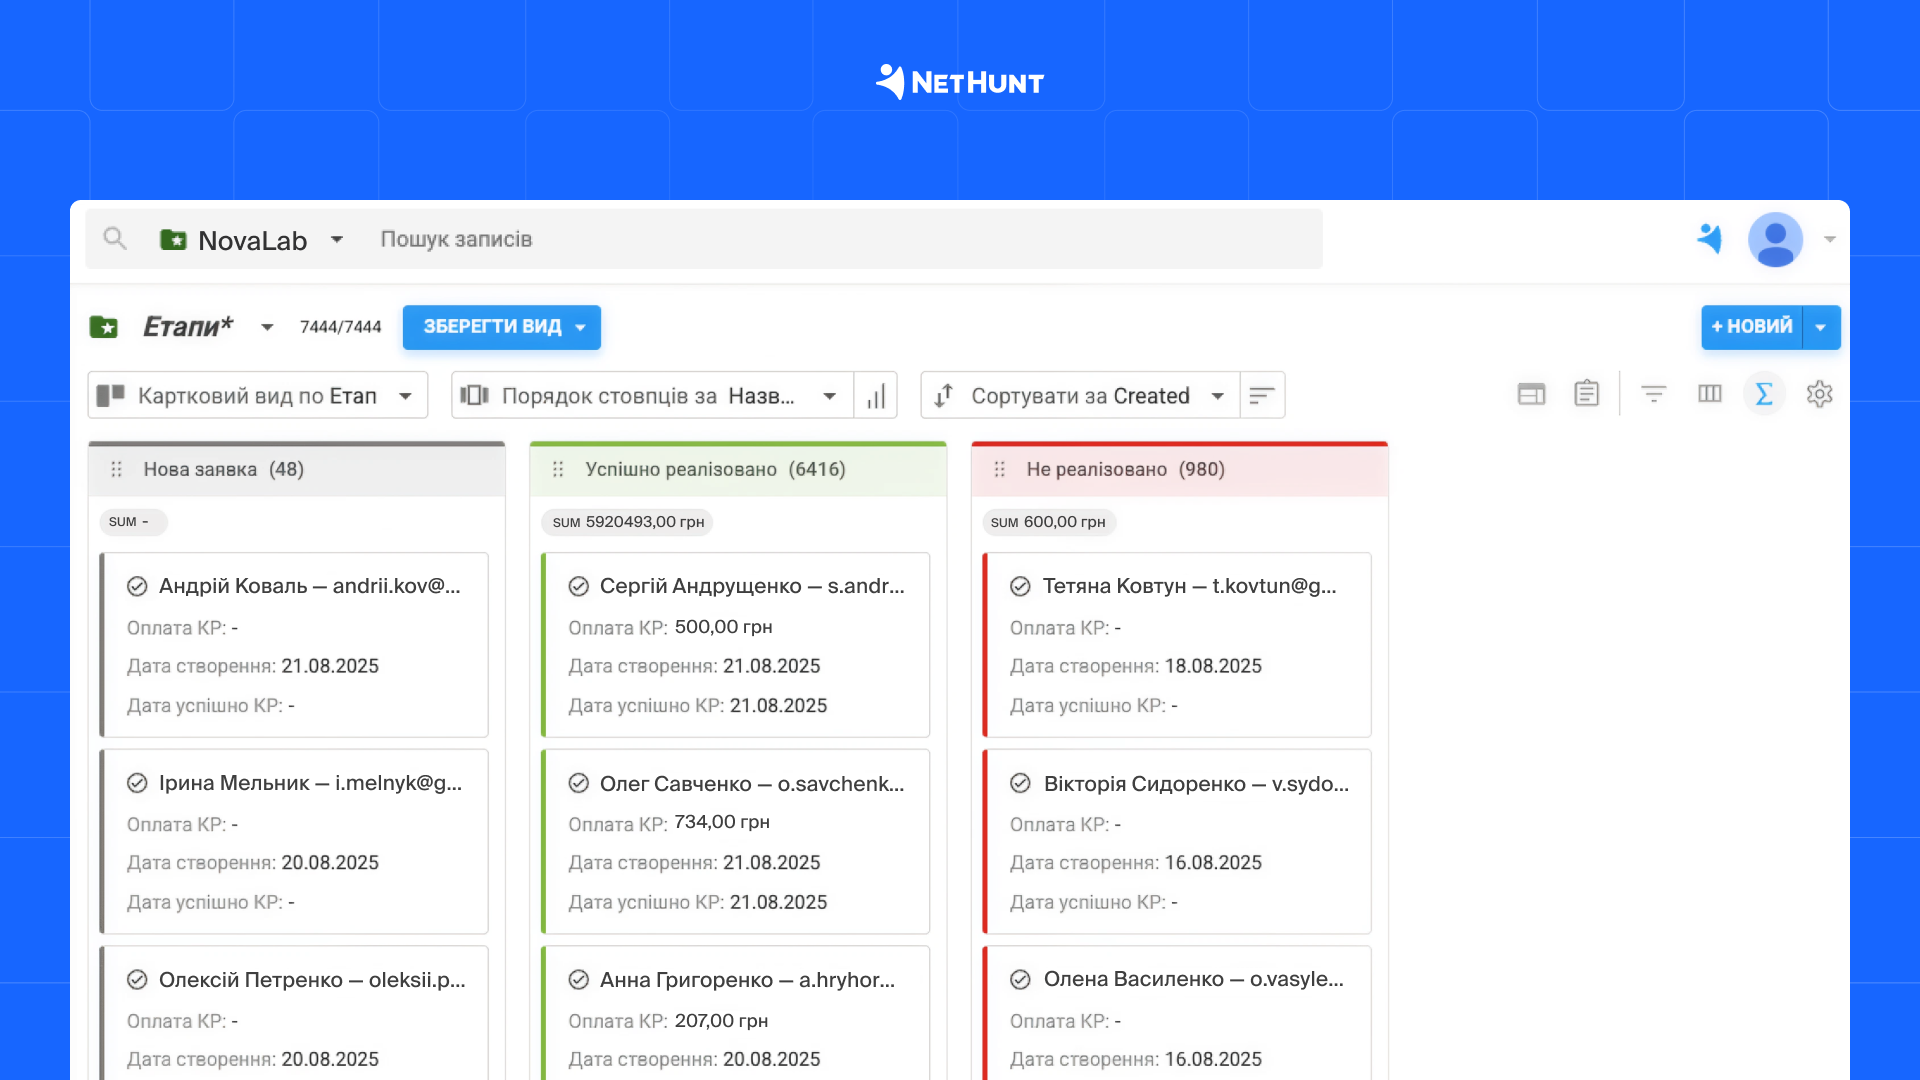Click the SUM - chip in Нова заявка

click(x=132, y=522)
